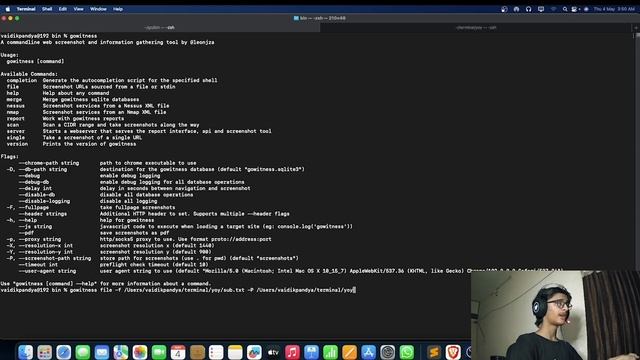Open the Edit menu
This screenshot has height=360, width=640.
pos(62,9)
